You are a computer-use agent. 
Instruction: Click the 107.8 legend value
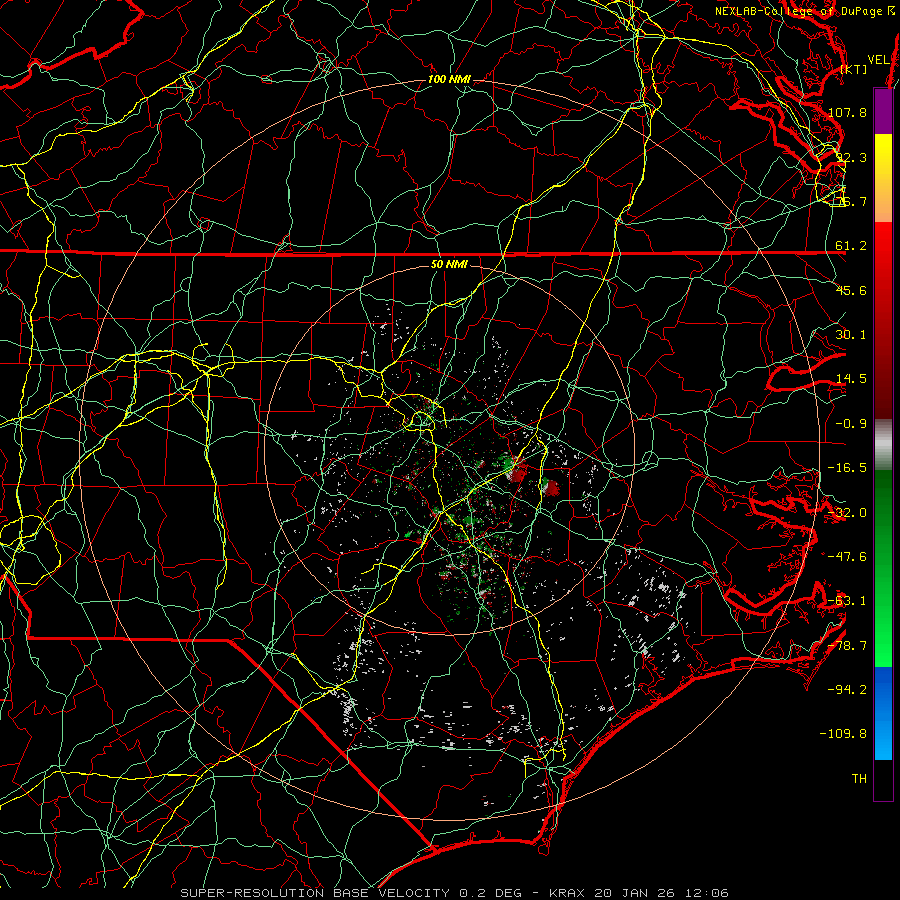(847, 112)
